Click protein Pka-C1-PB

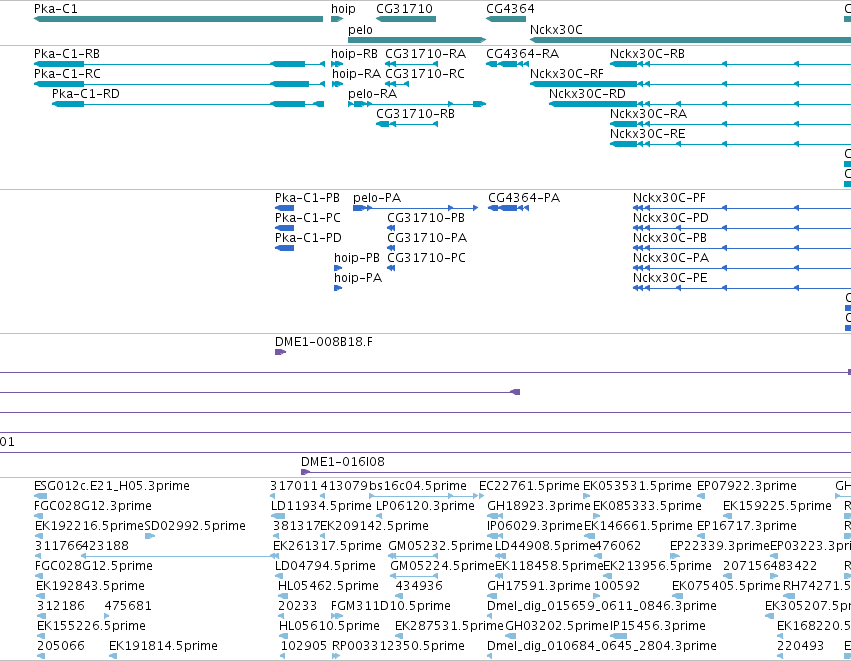(284, 208)
